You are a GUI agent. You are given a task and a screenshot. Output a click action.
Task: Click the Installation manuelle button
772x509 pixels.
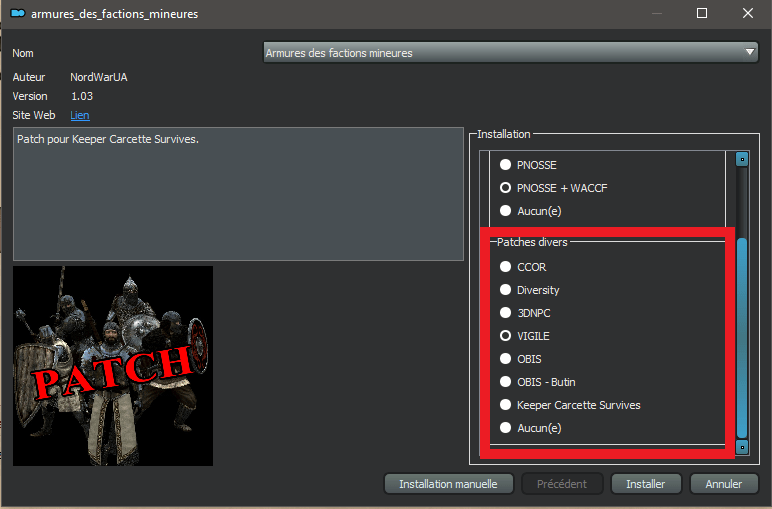(448, 484)
